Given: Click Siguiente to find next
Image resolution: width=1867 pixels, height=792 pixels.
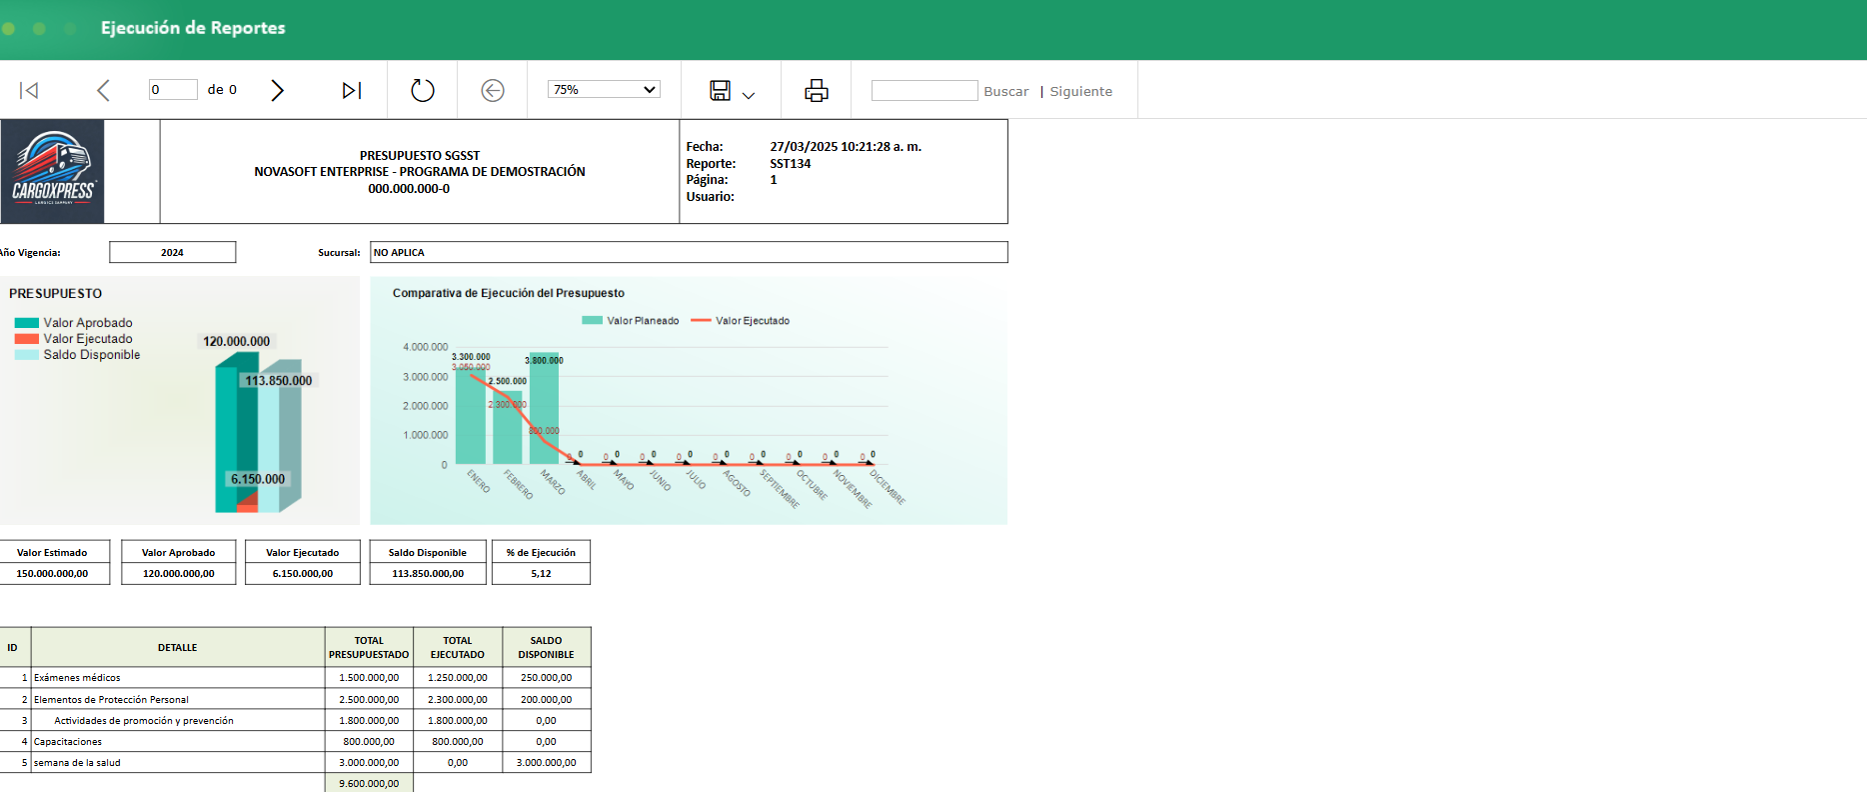Looking at the screenshot, I should (x=1080, y=91).
